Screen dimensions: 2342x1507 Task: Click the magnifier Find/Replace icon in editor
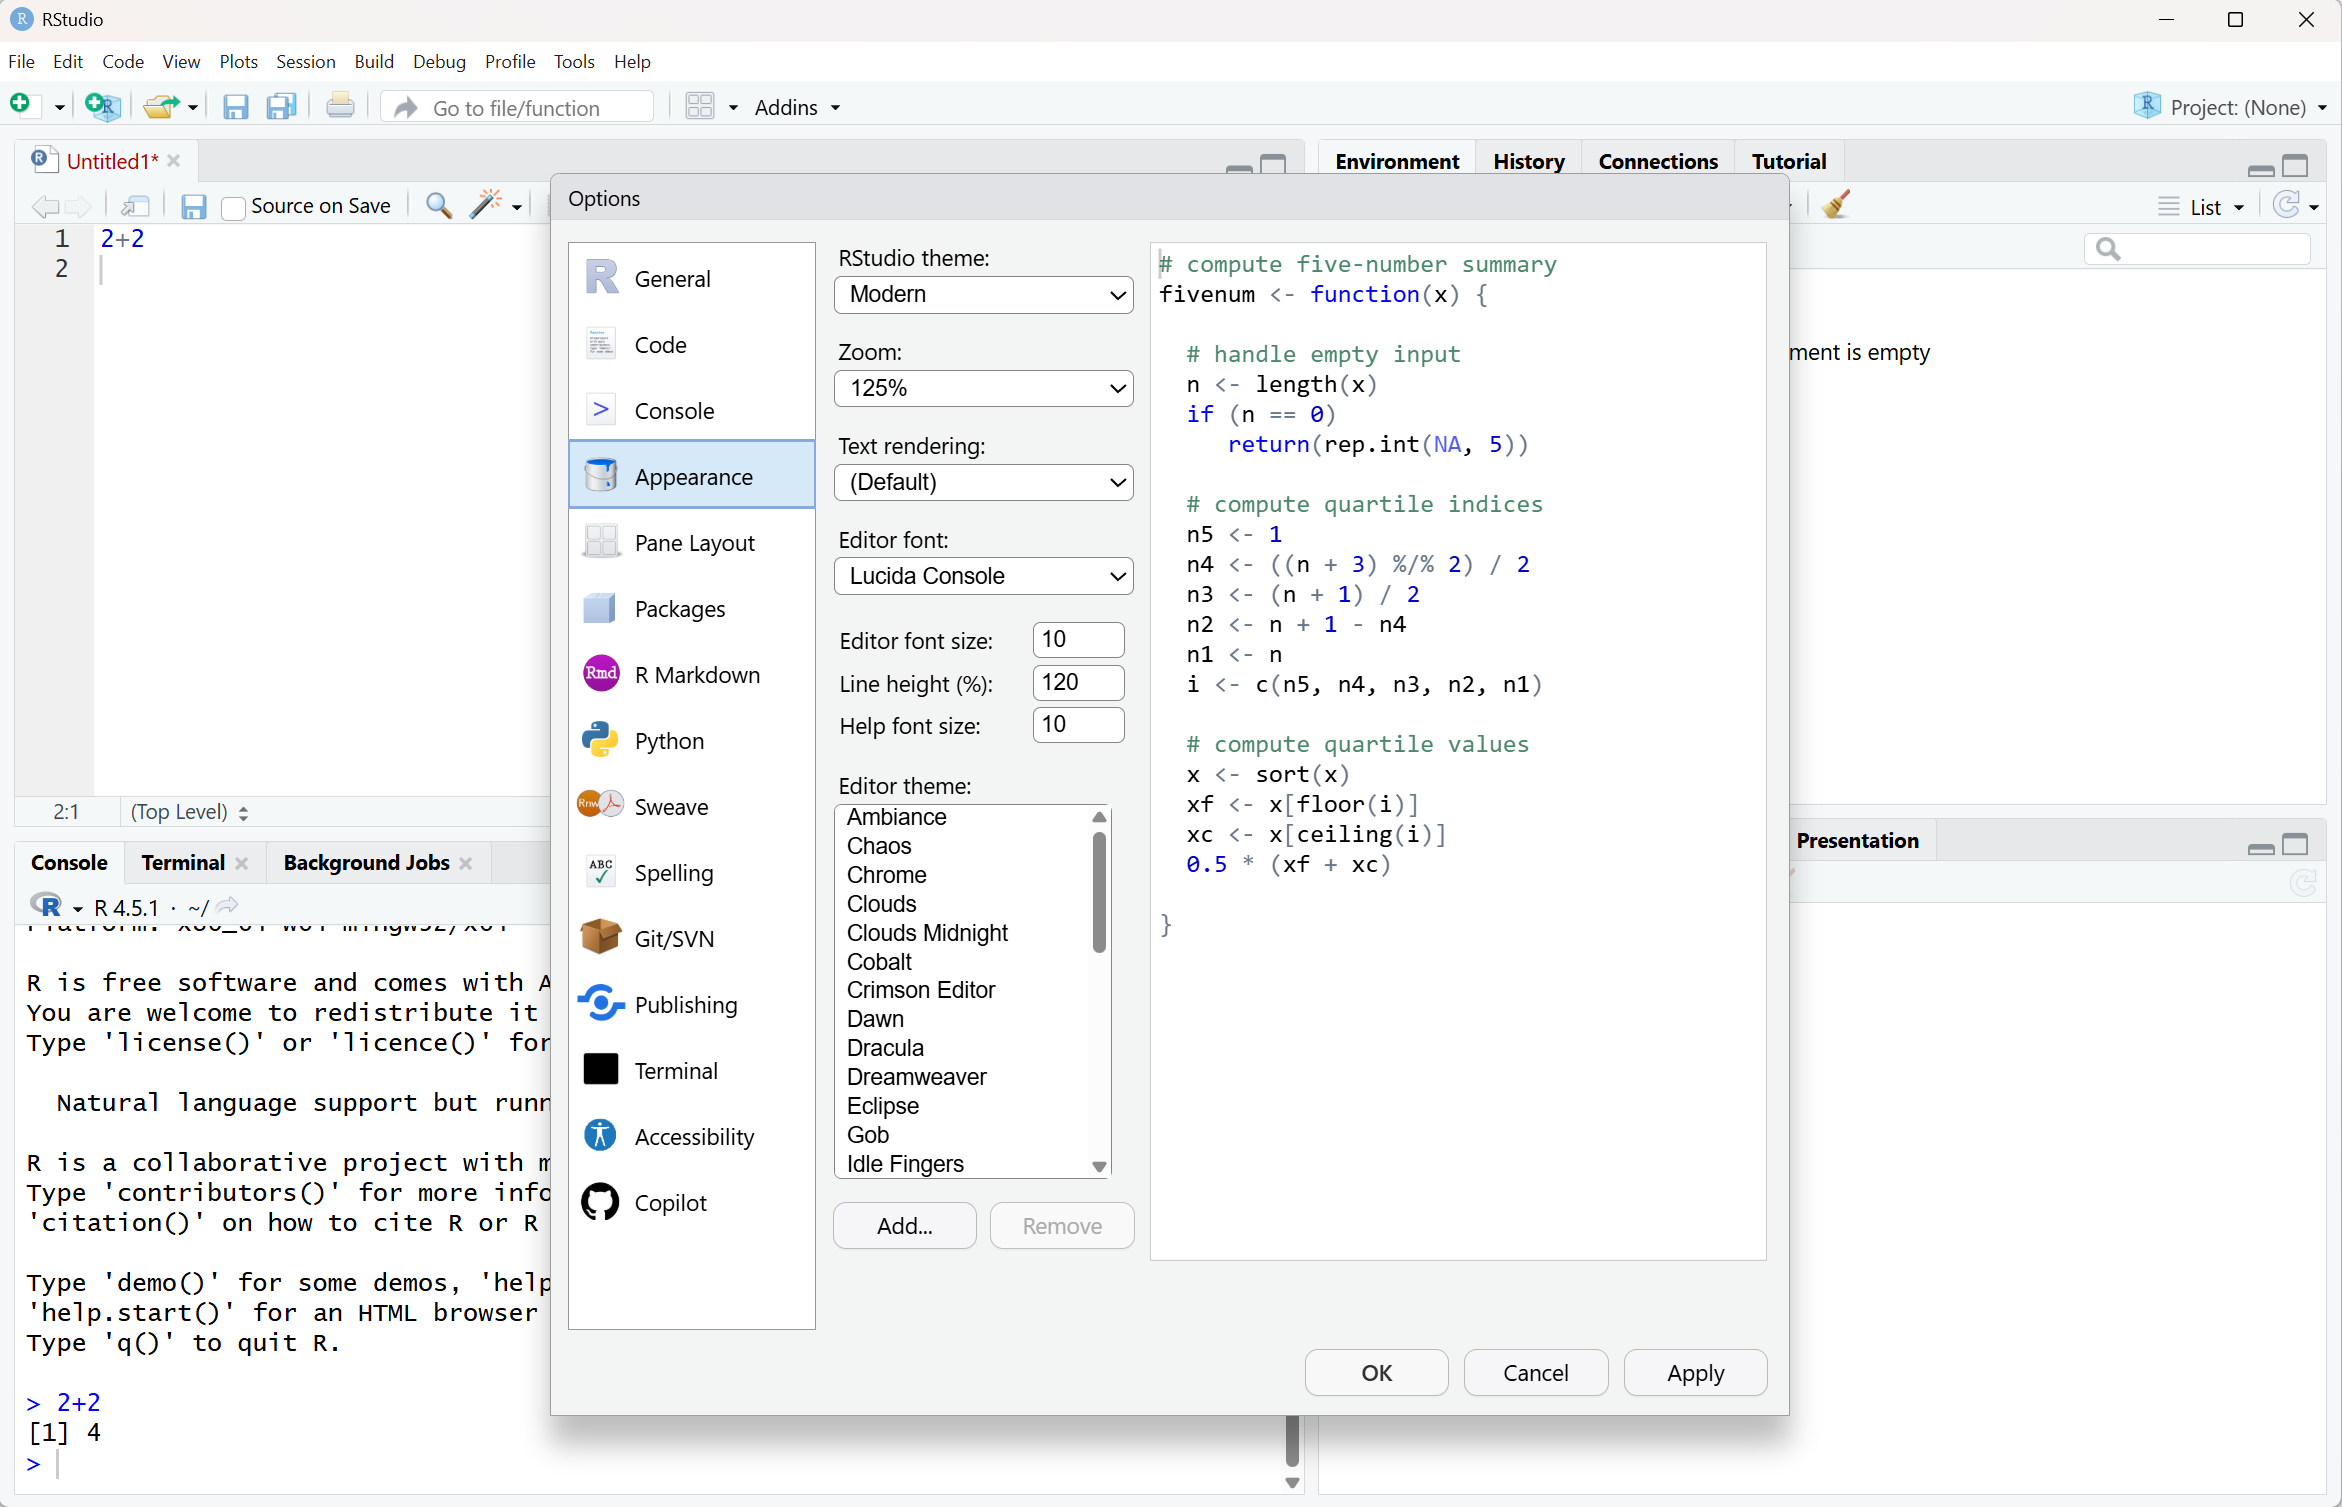[438, 206]
